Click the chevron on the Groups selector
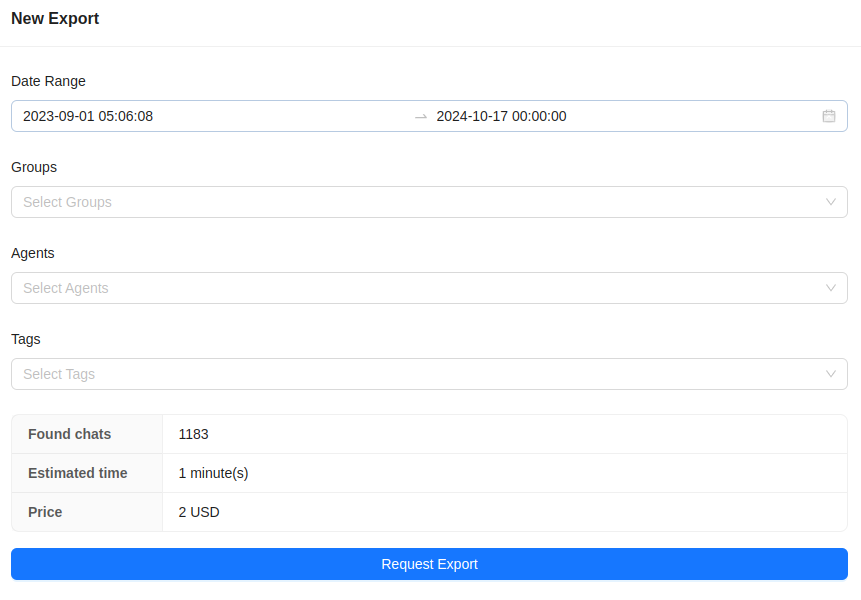This screenshot has width=861, height=600. (x=831, y=202)
